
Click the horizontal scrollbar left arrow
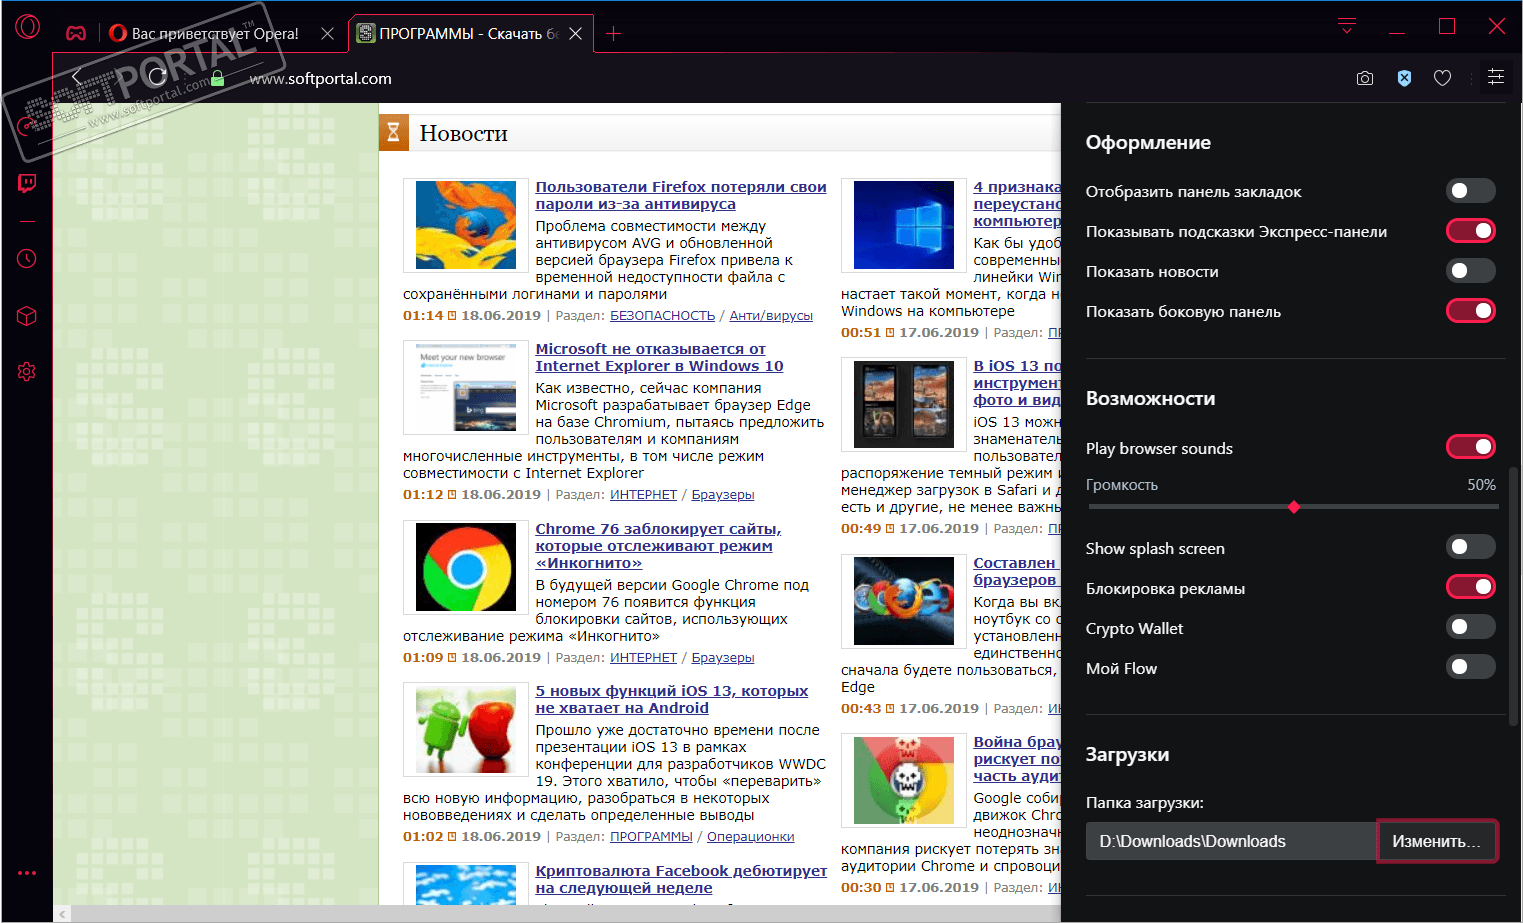pos(63,914)
